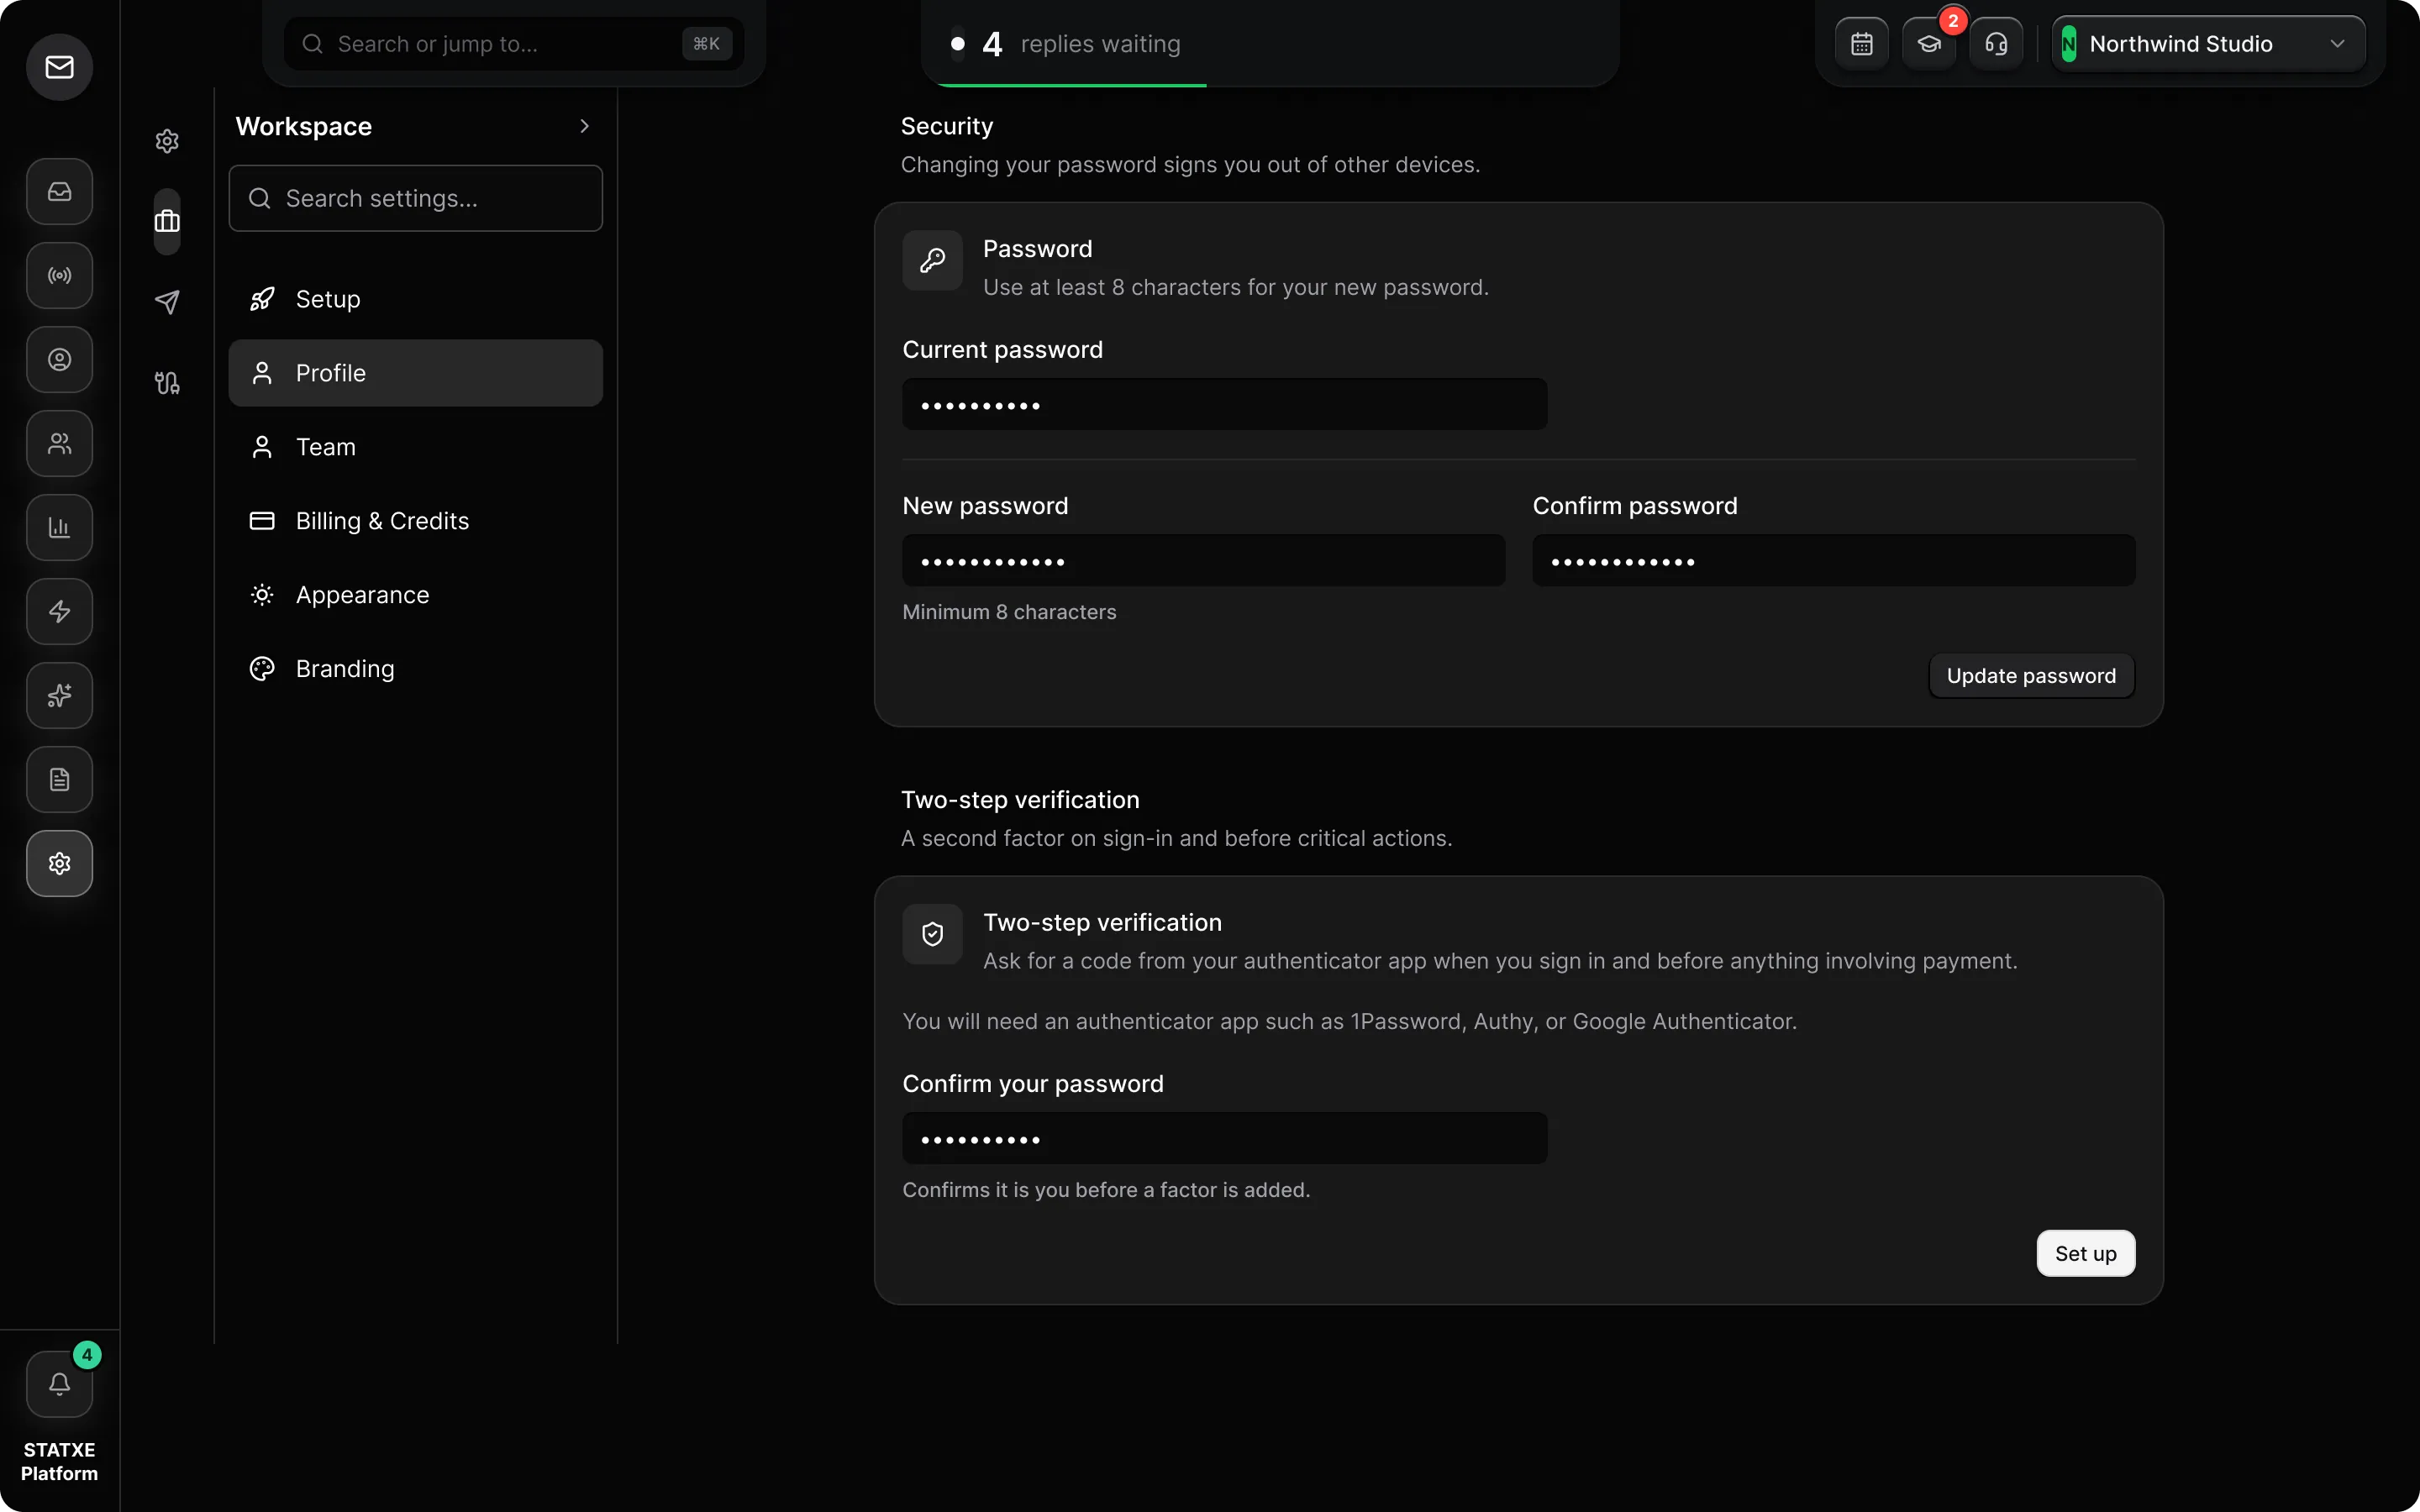Select the small gear icon above the briefcase
The height and width of the screenshot is (1512, 2420).
pos(167,141)
